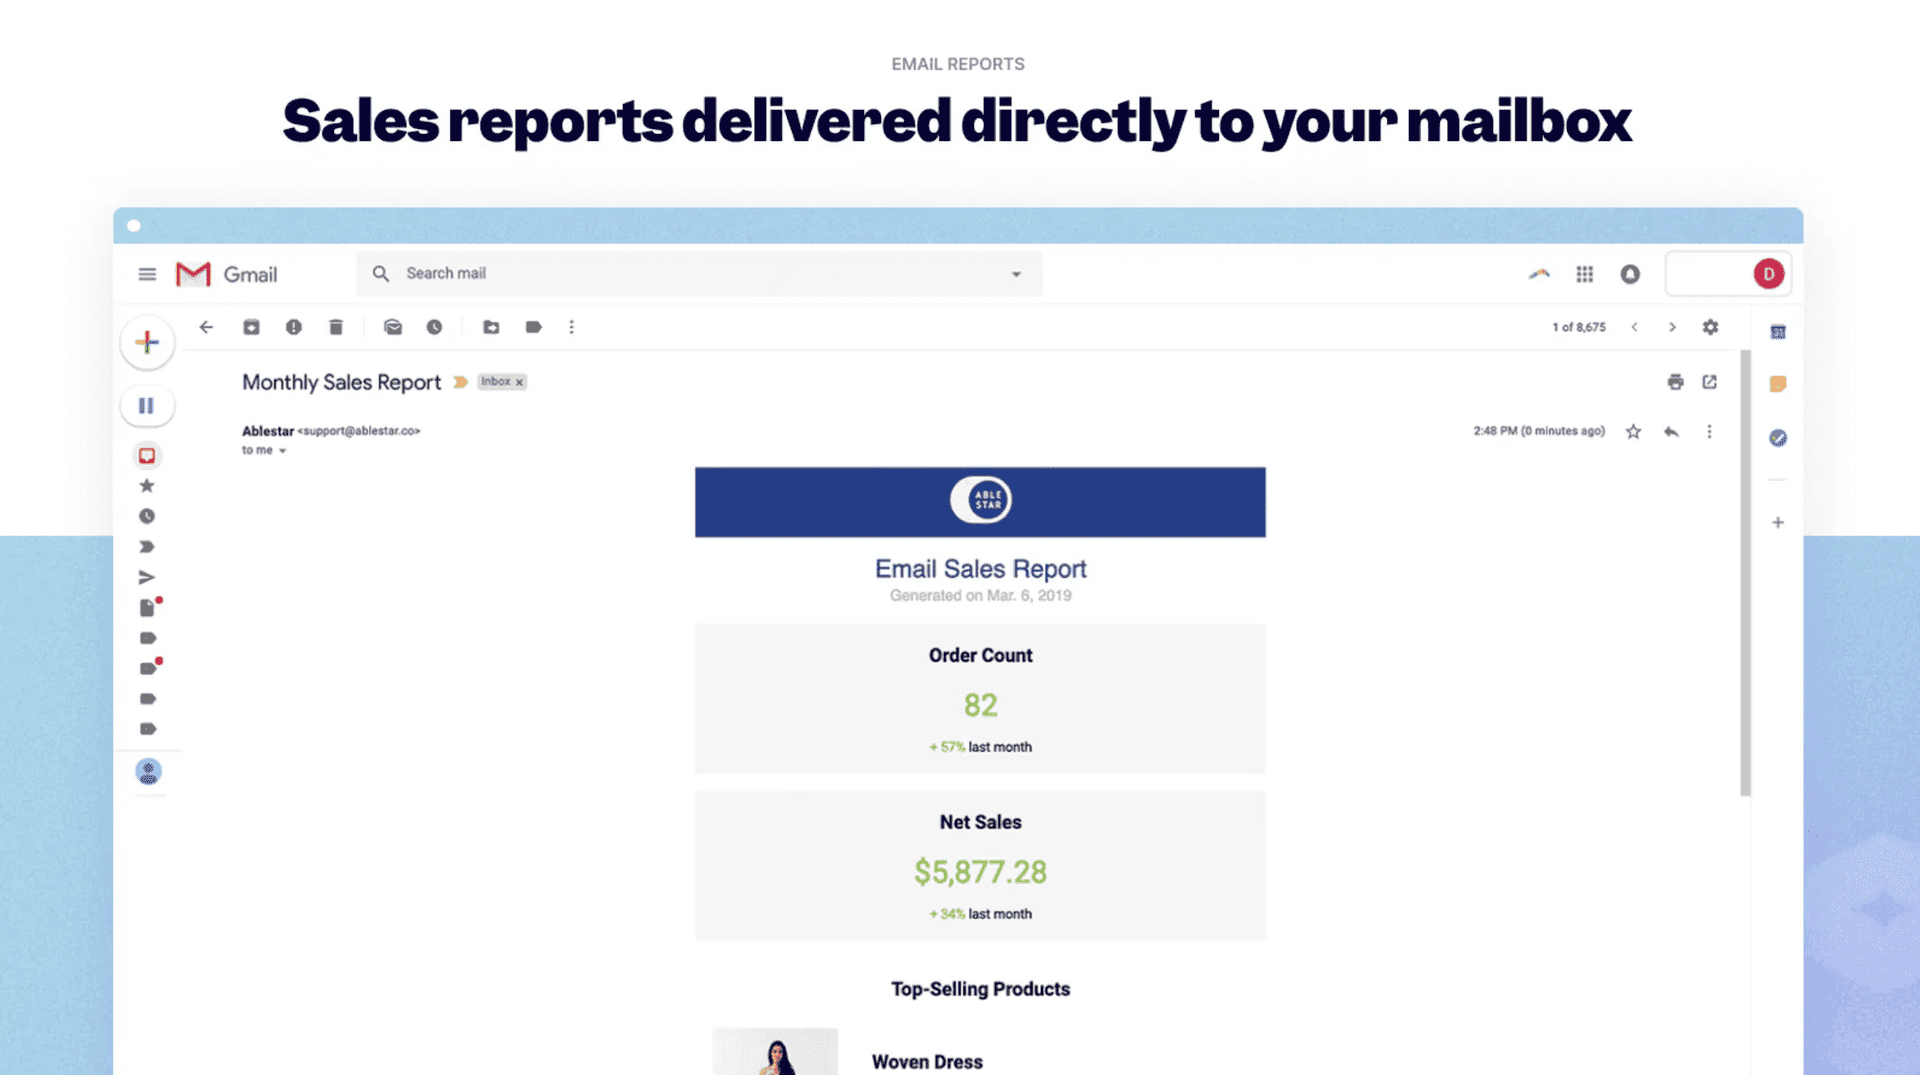Open Tasks in right side panel
Viewport: 1920px width, 1075px height.
click(1778, 438)
